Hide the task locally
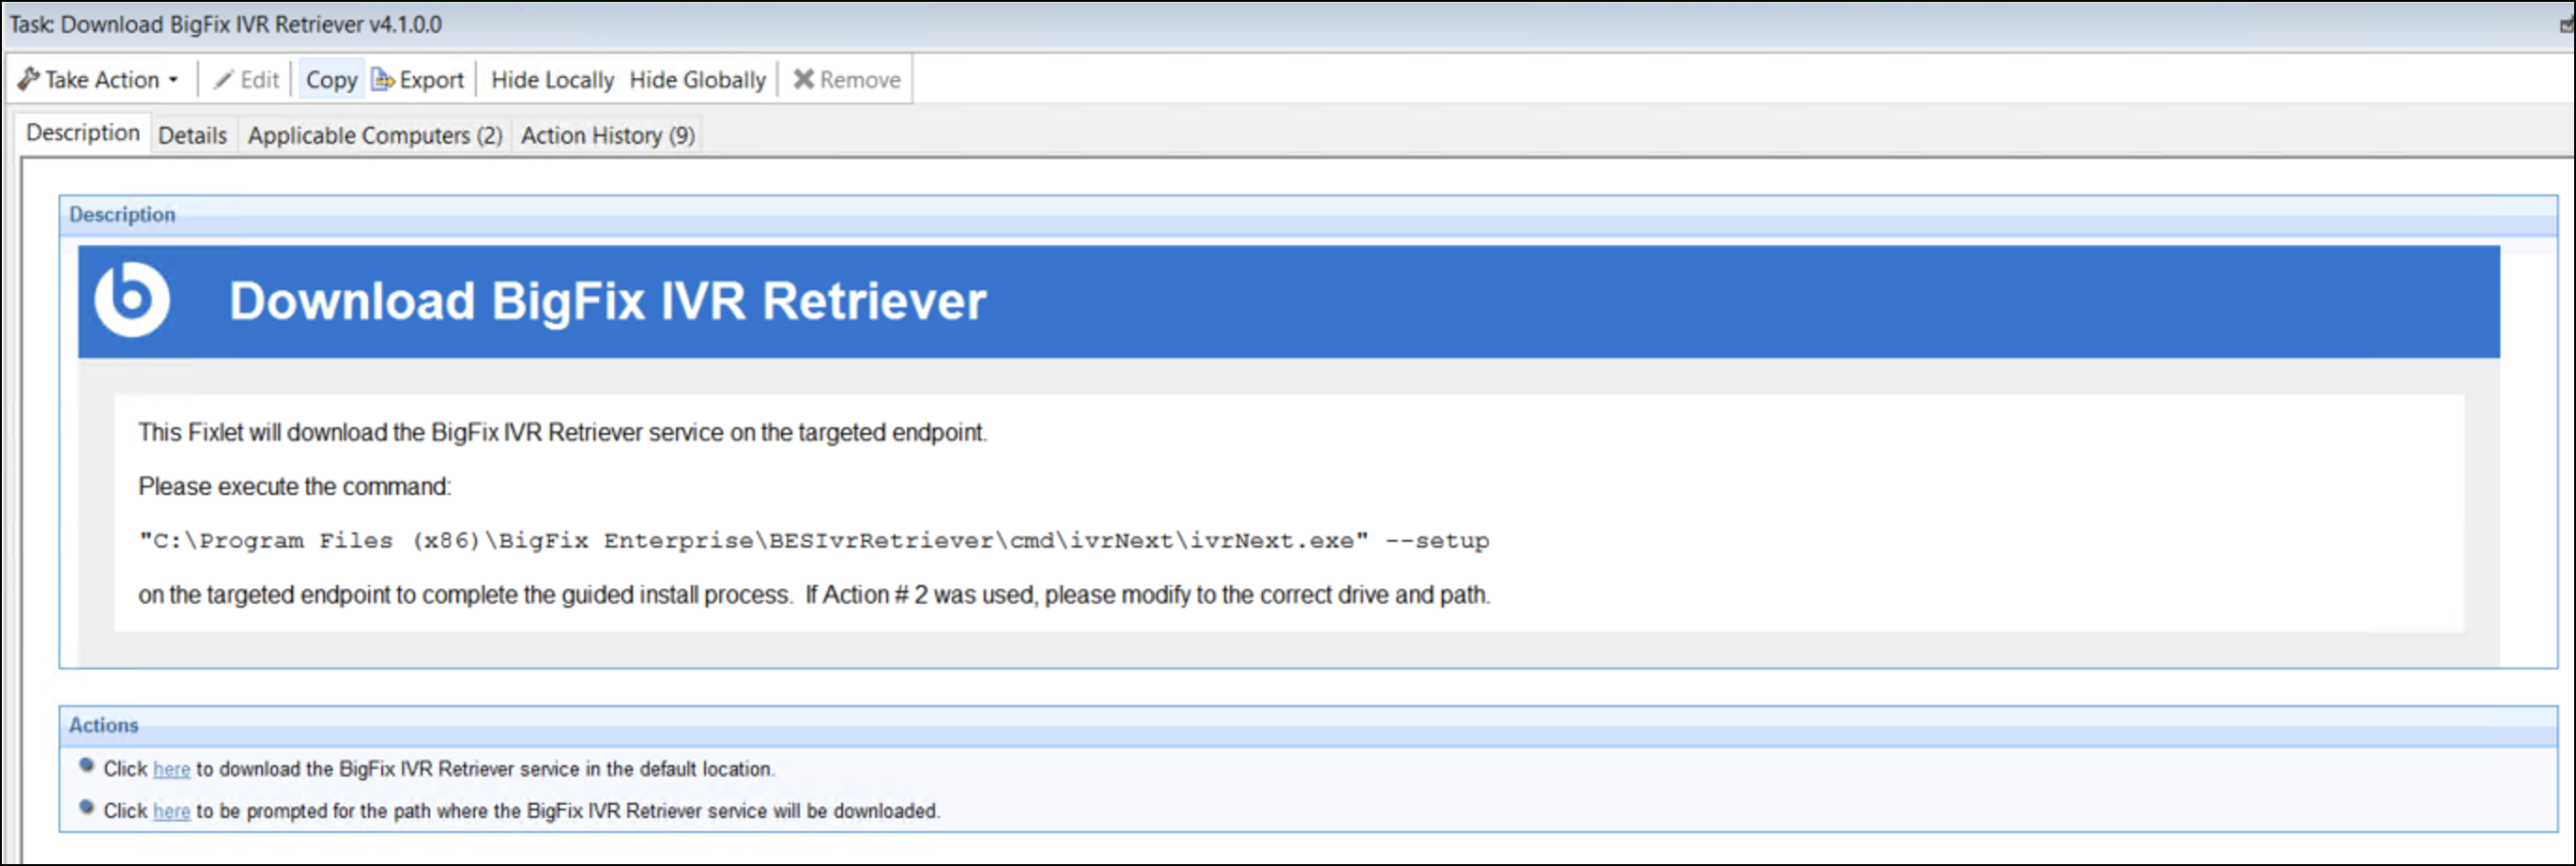This screenshot has width=2576, height=866. pyautogui.click(x=552, y=79)
